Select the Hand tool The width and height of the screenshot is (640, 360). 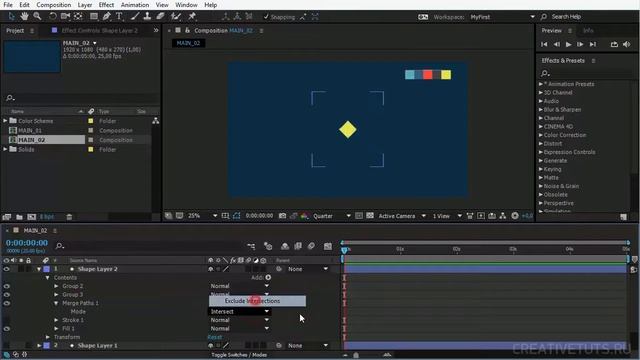click(x=24, y=16)
